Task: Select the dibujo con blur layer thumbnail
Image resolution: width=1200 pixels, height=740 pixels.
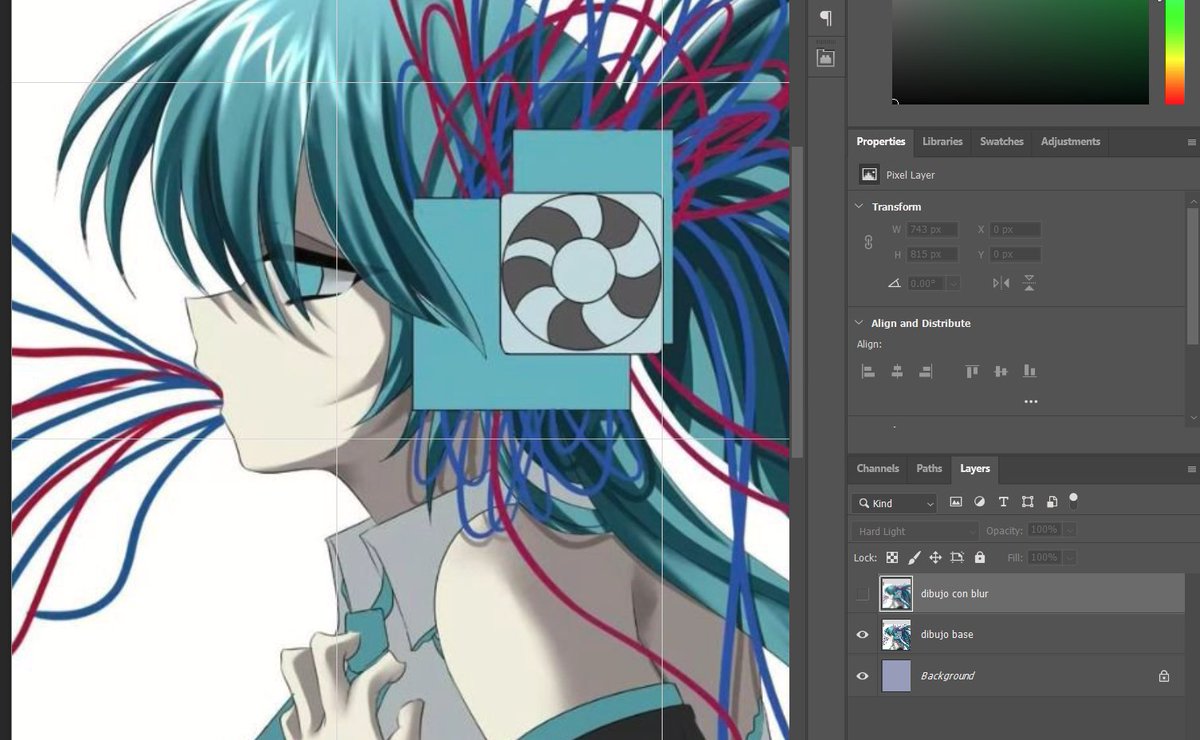Action: click(x=896, y=594)
